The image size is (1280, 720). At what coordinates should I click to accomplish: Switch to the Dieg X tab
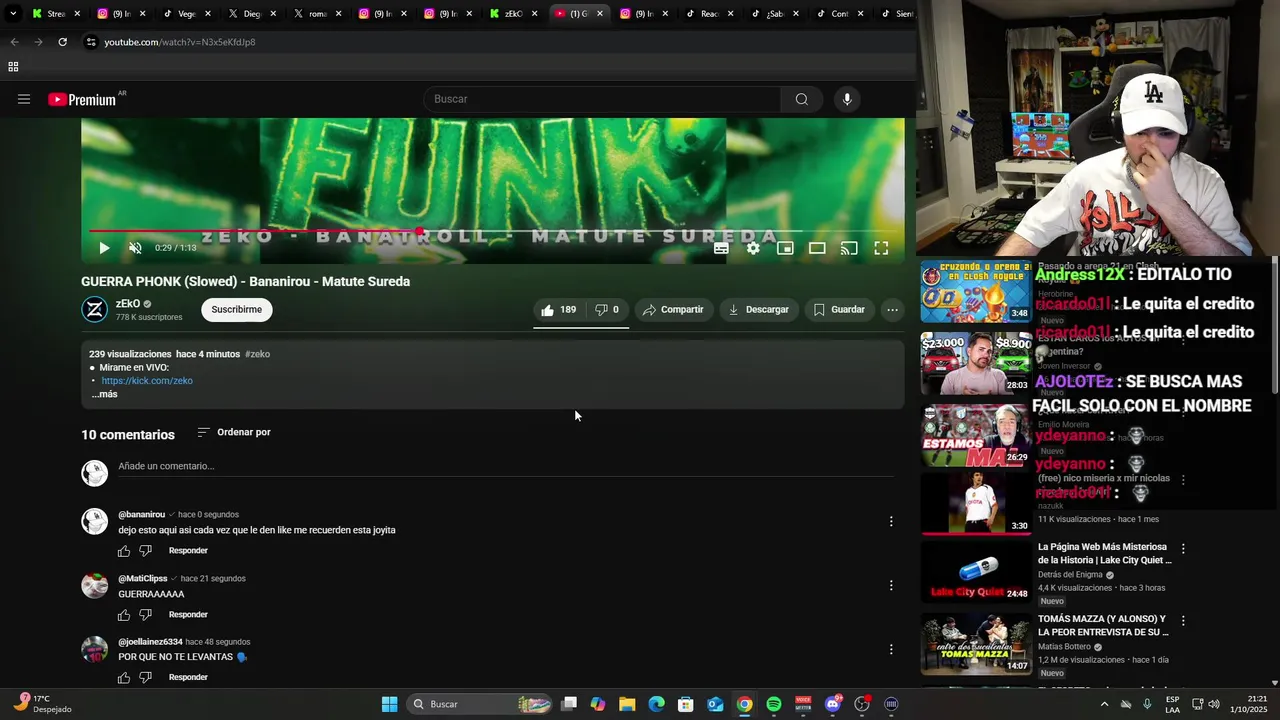click(x=252, y=14)
